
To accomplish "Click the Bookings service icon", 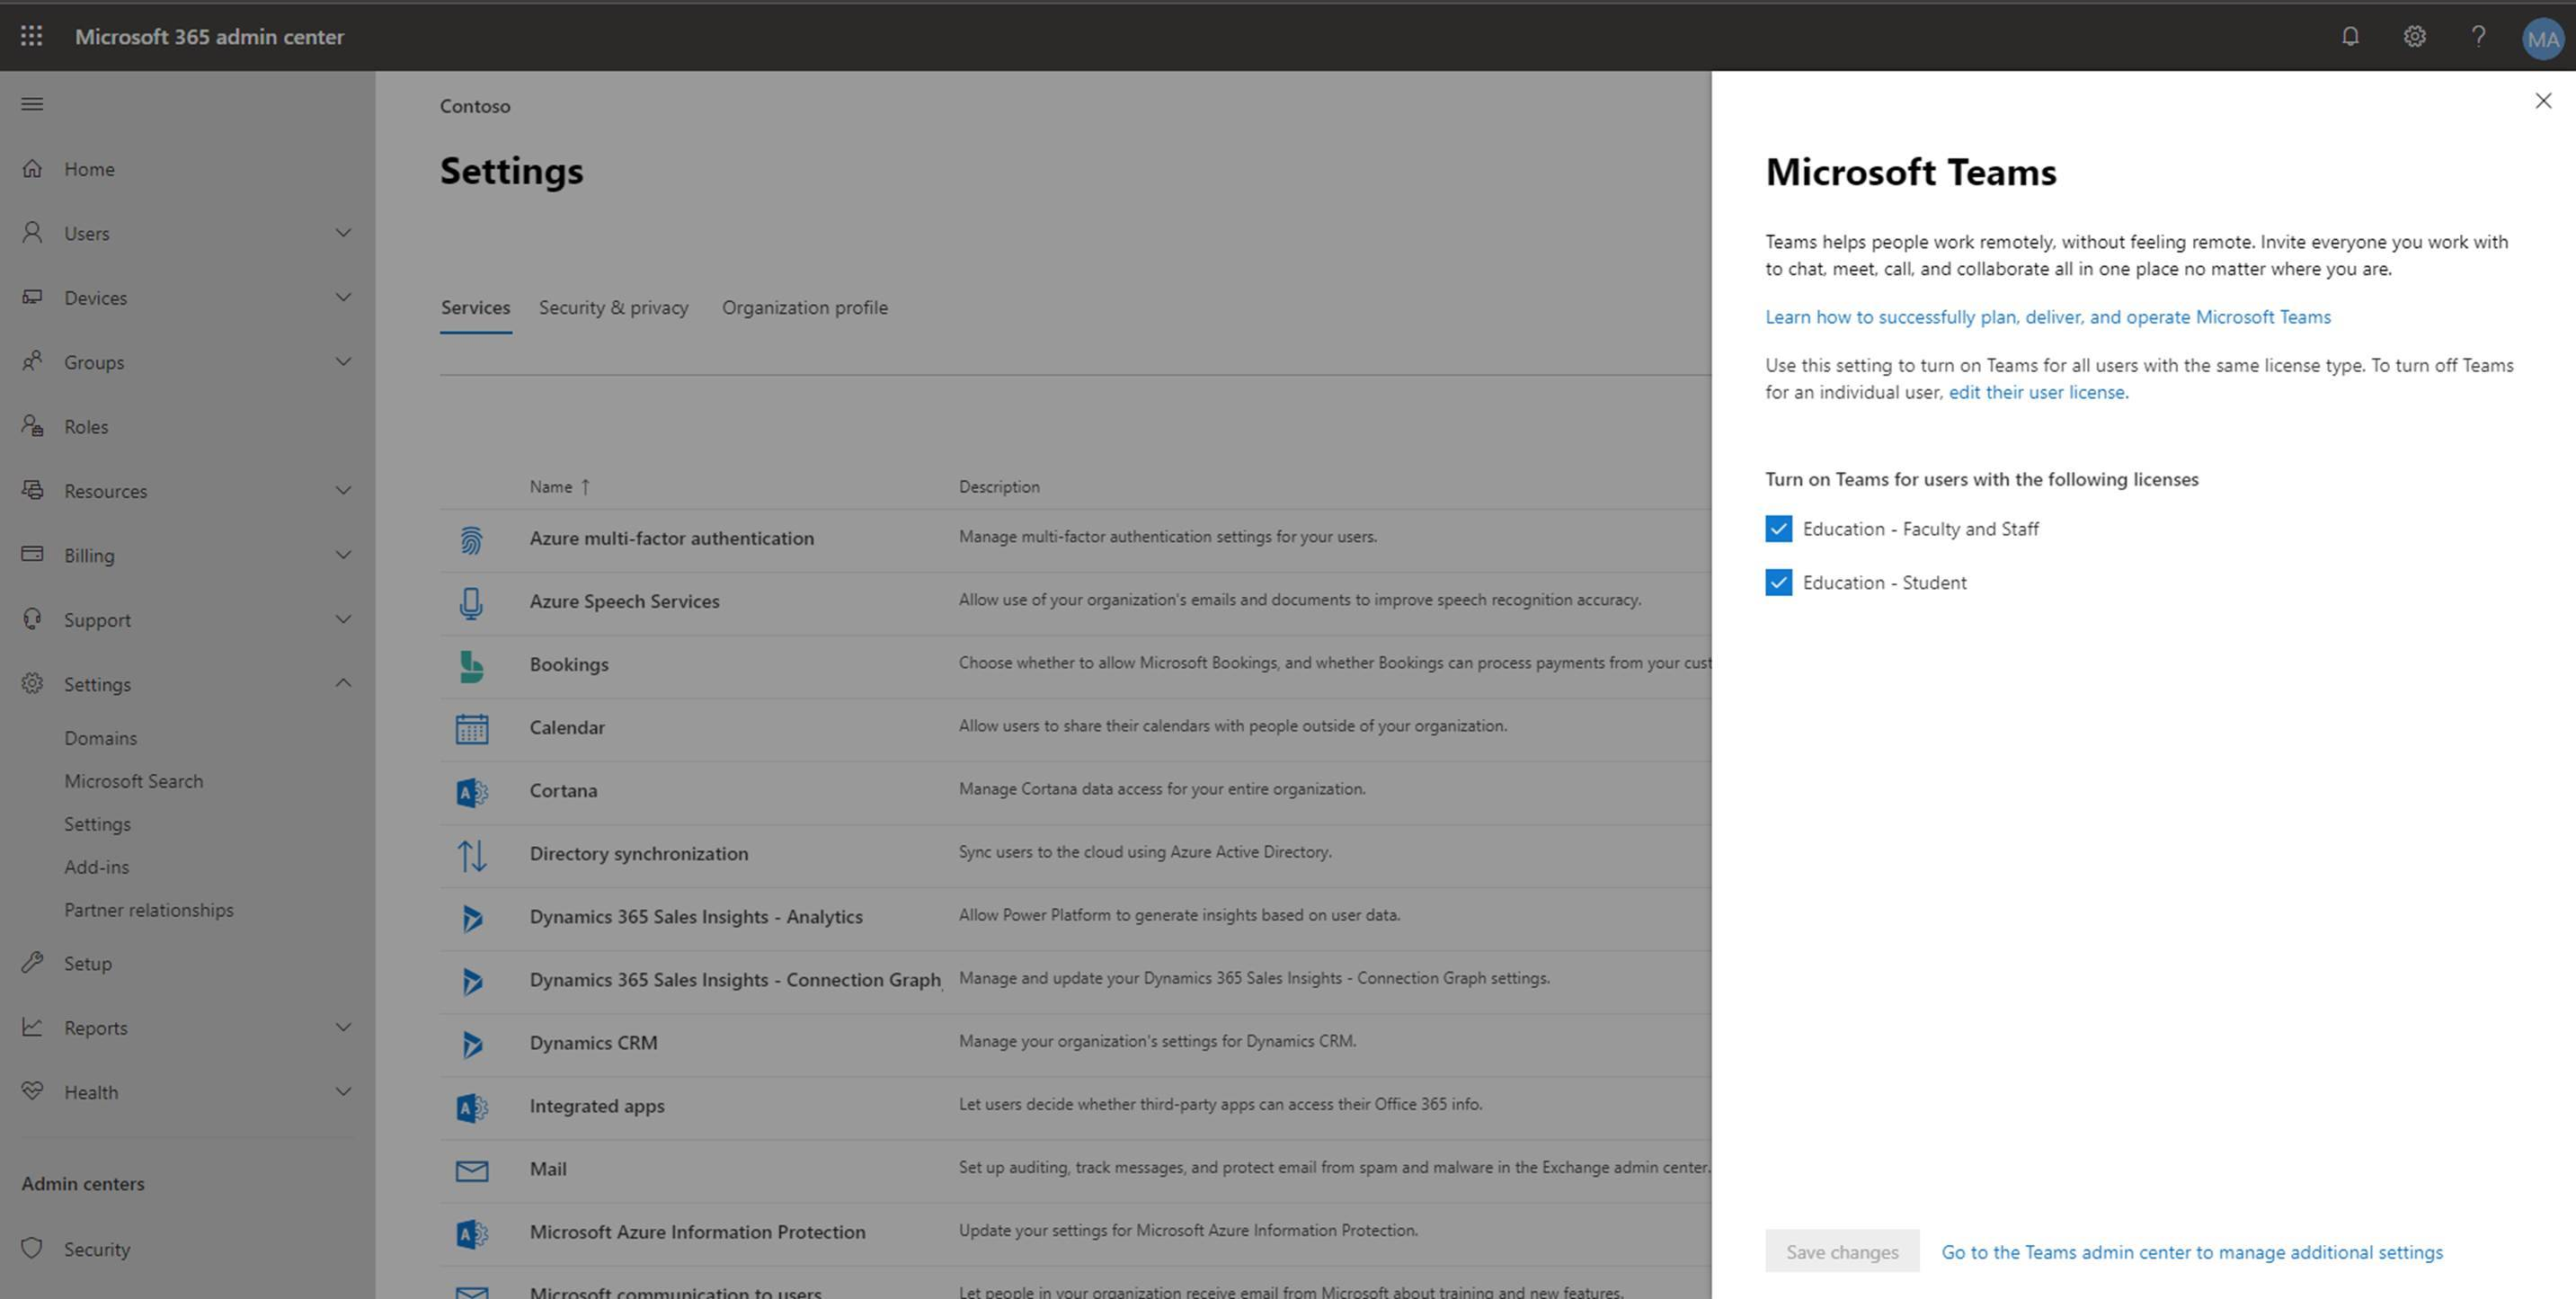I will pos(472,663).
